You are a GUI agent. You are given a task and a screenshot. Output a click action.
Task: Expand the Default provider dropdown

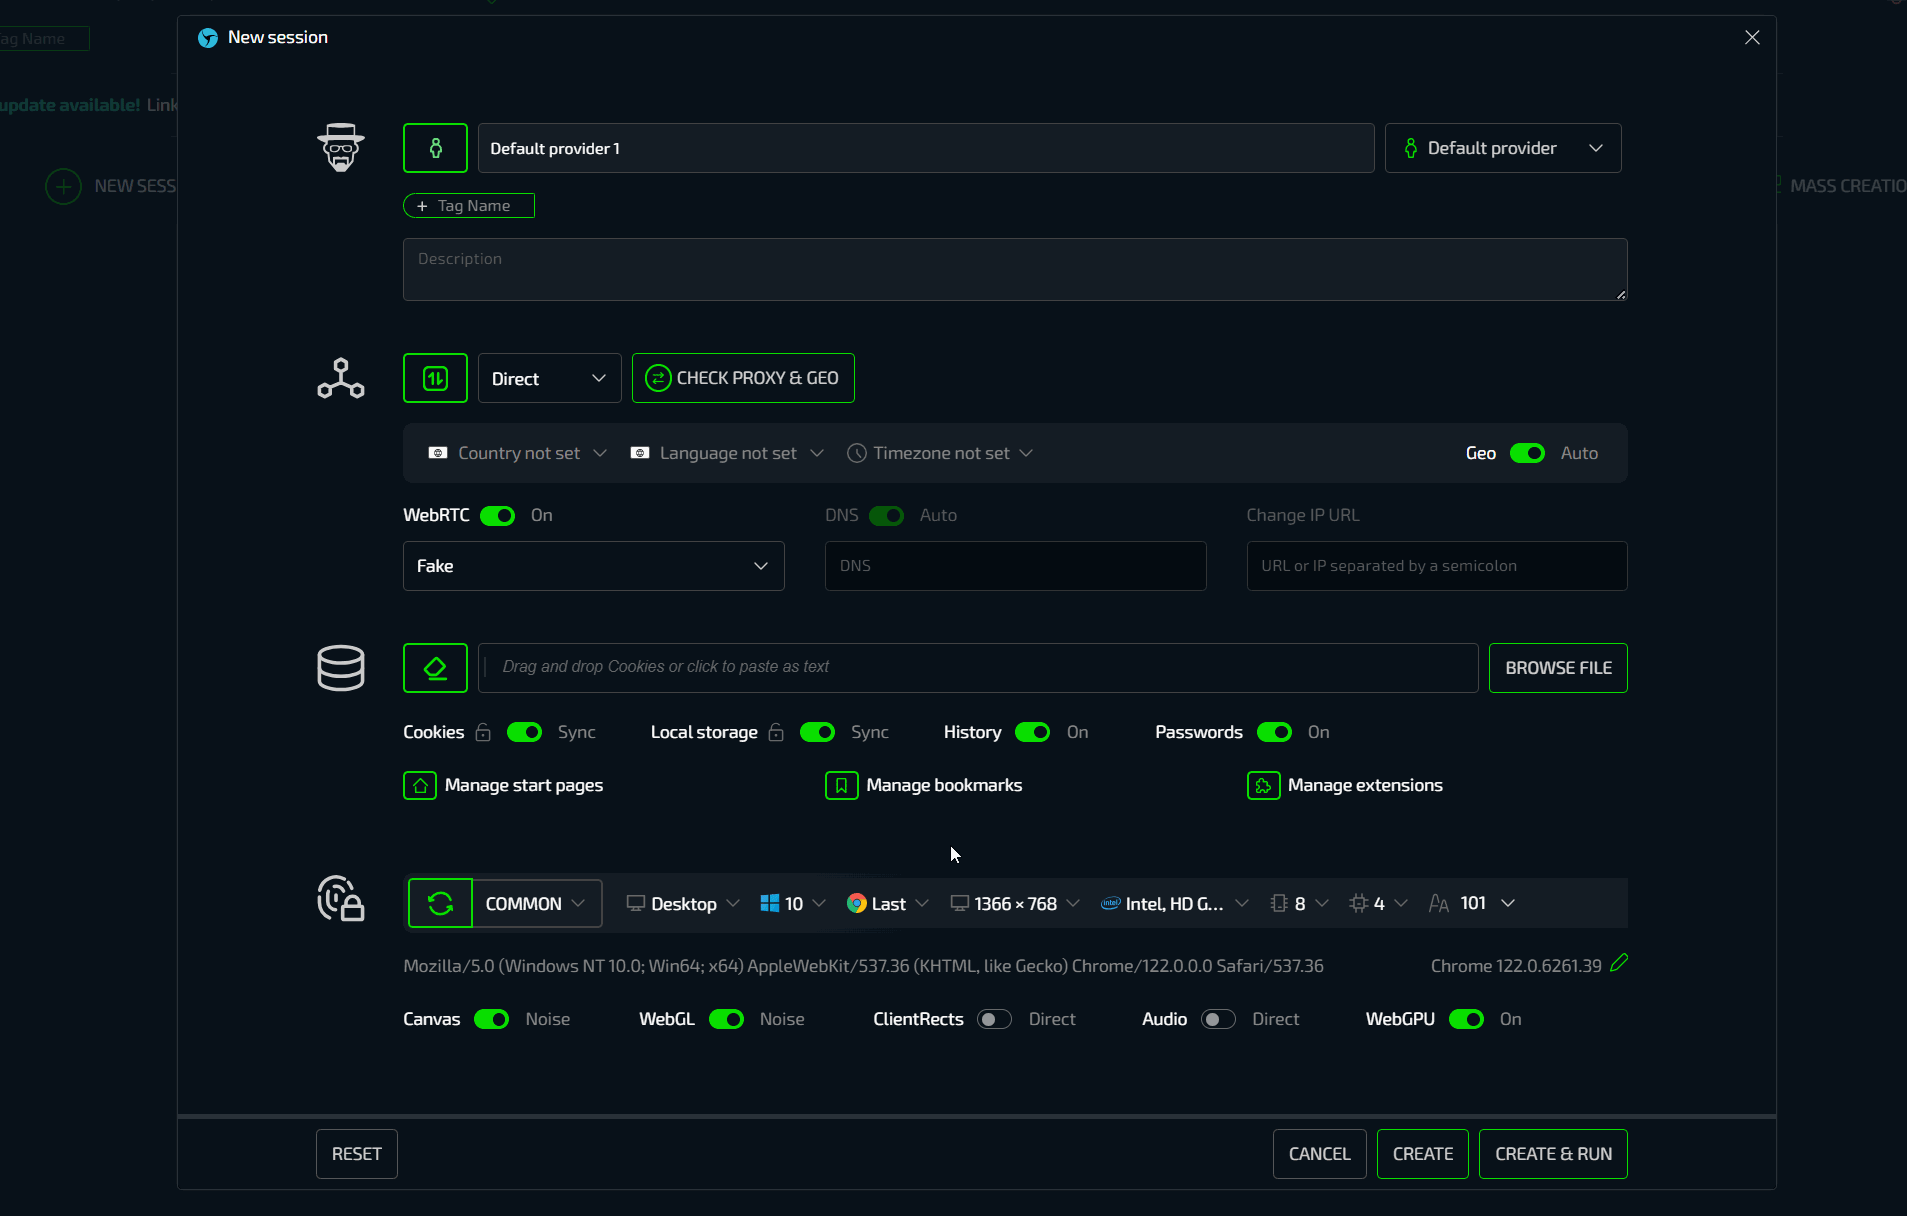[1502, 148]
